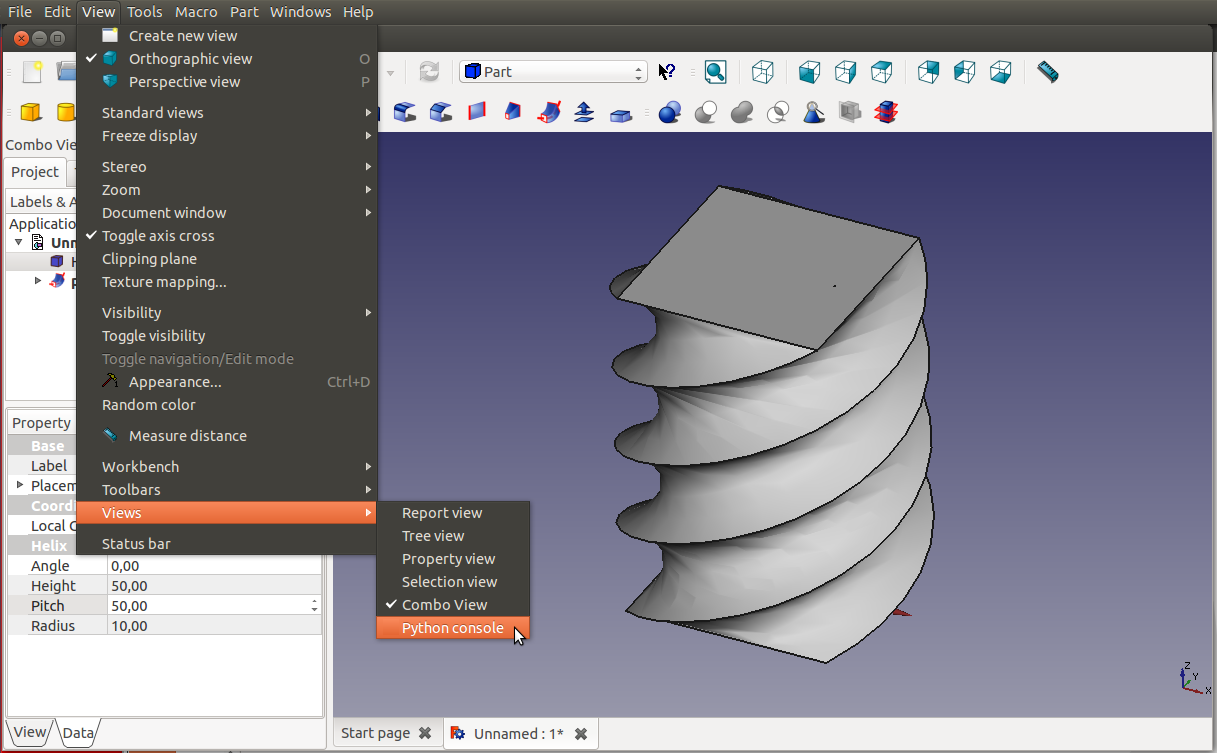The image size is (1217, 753).
Task: Click the Cross-sections red layered icon
Action: [x=886, y=112]
